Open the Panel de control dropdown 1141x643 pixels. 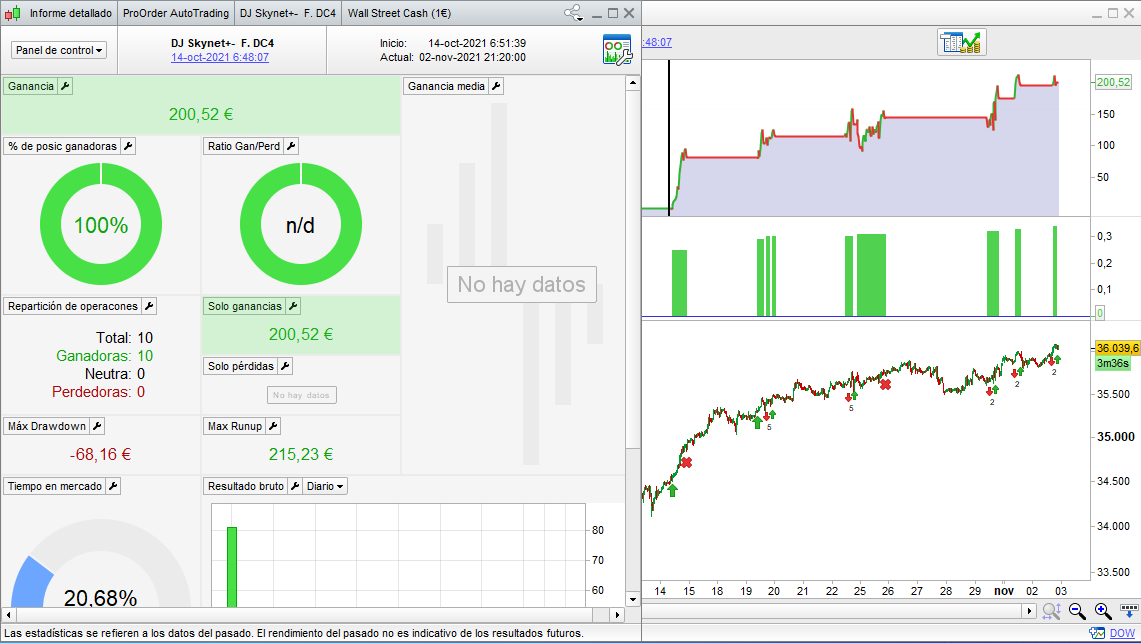click(x=59, y=50)
